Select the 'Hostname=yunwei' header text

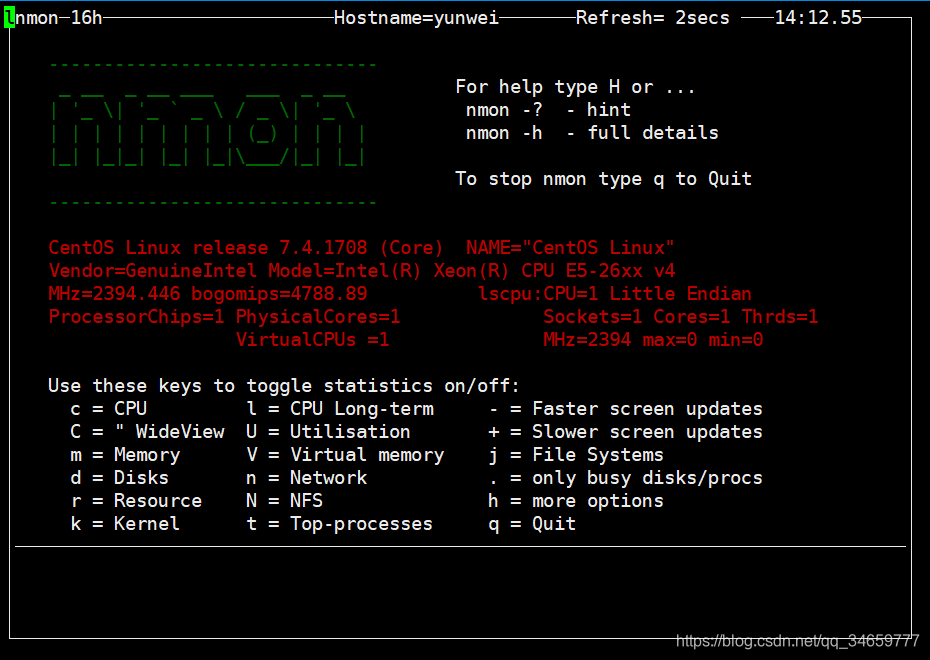(416, 18)
